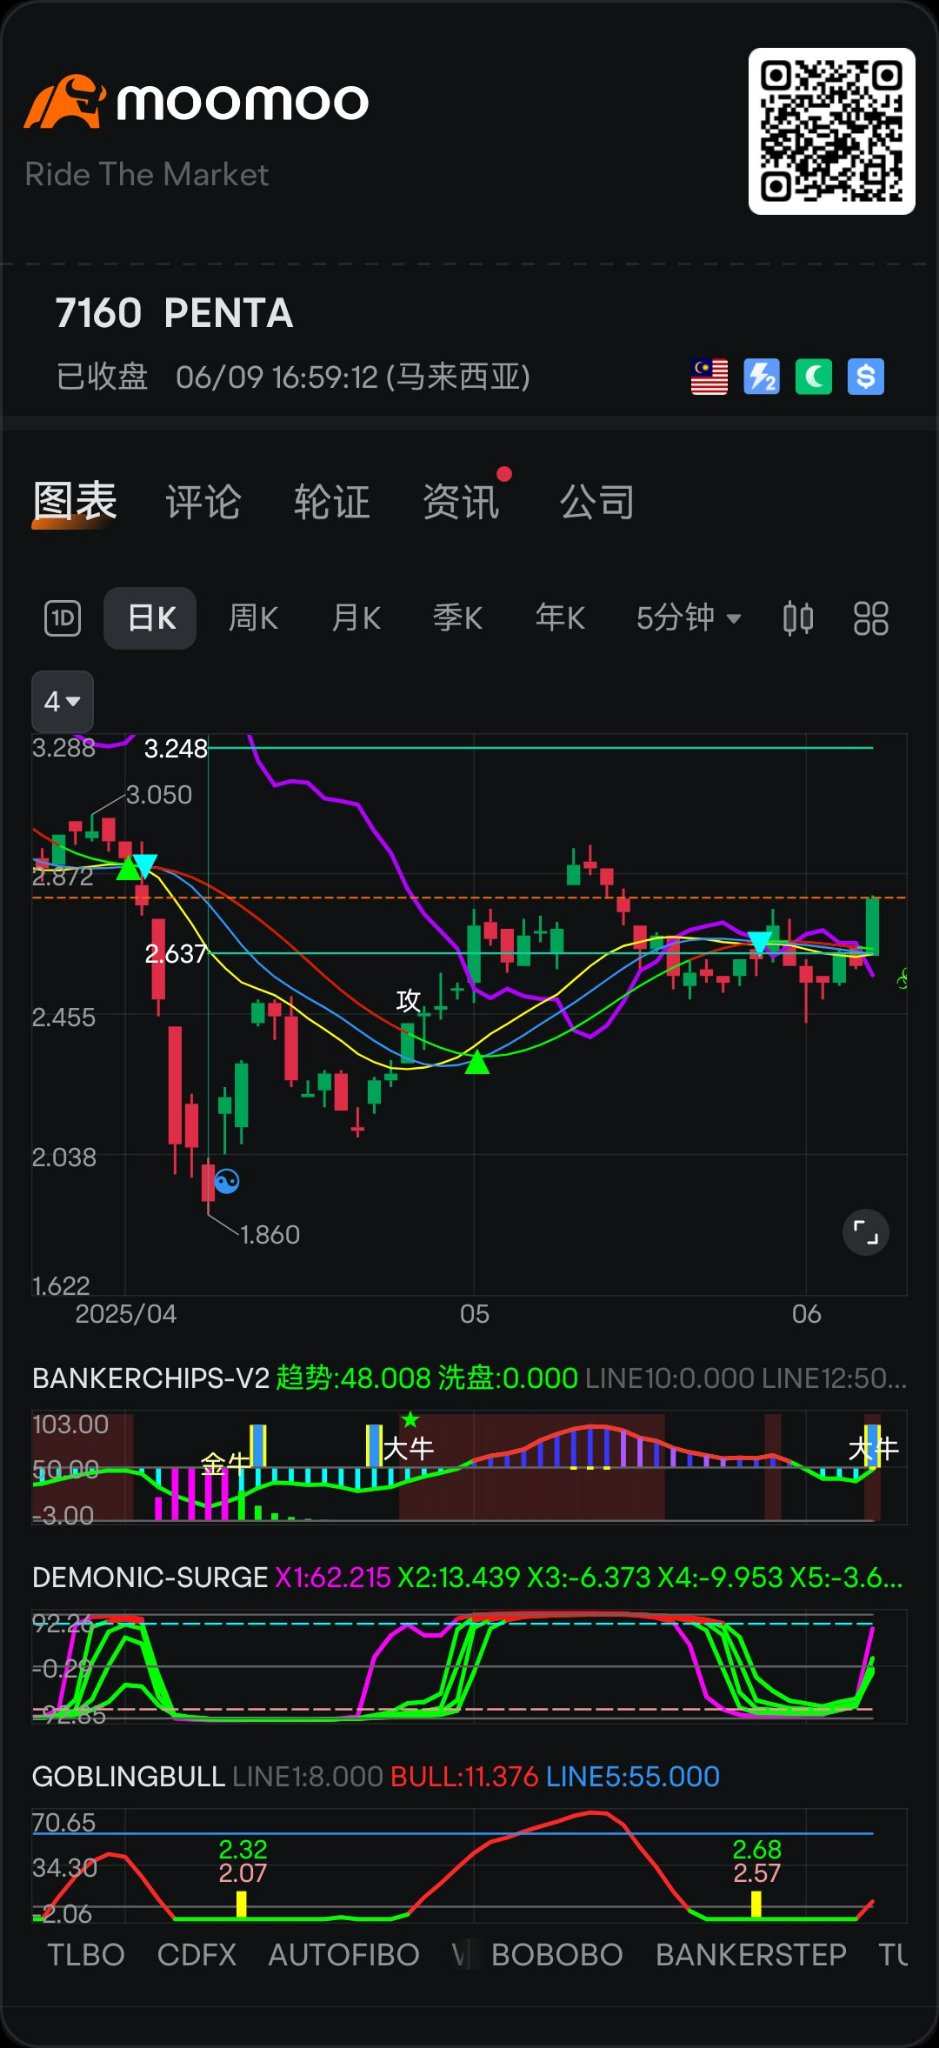Select the 年K yearly period
The height and width of the screenshot is (2048, 939).
pos(560,618)
